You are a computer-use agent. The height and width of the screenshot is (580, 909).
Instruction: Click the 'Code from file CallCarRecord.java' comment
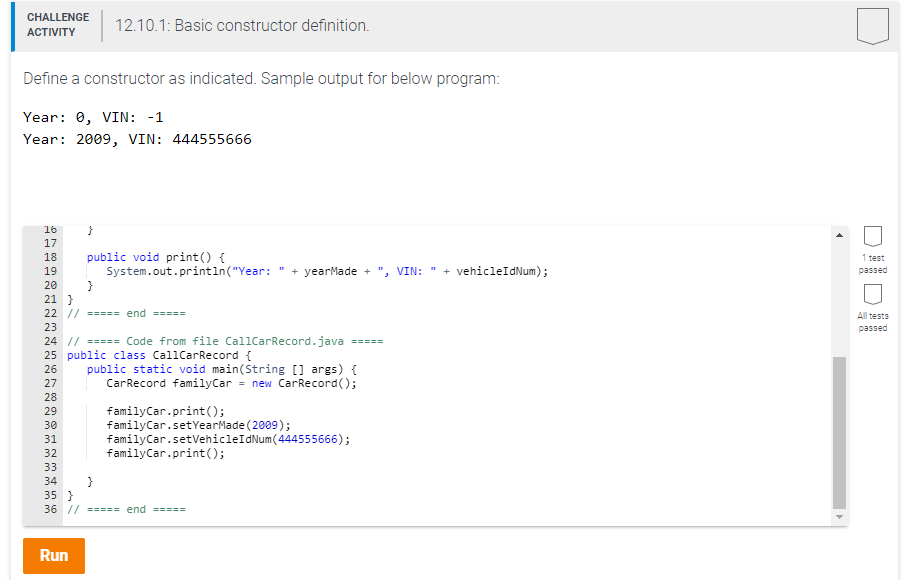coord(225,341)
